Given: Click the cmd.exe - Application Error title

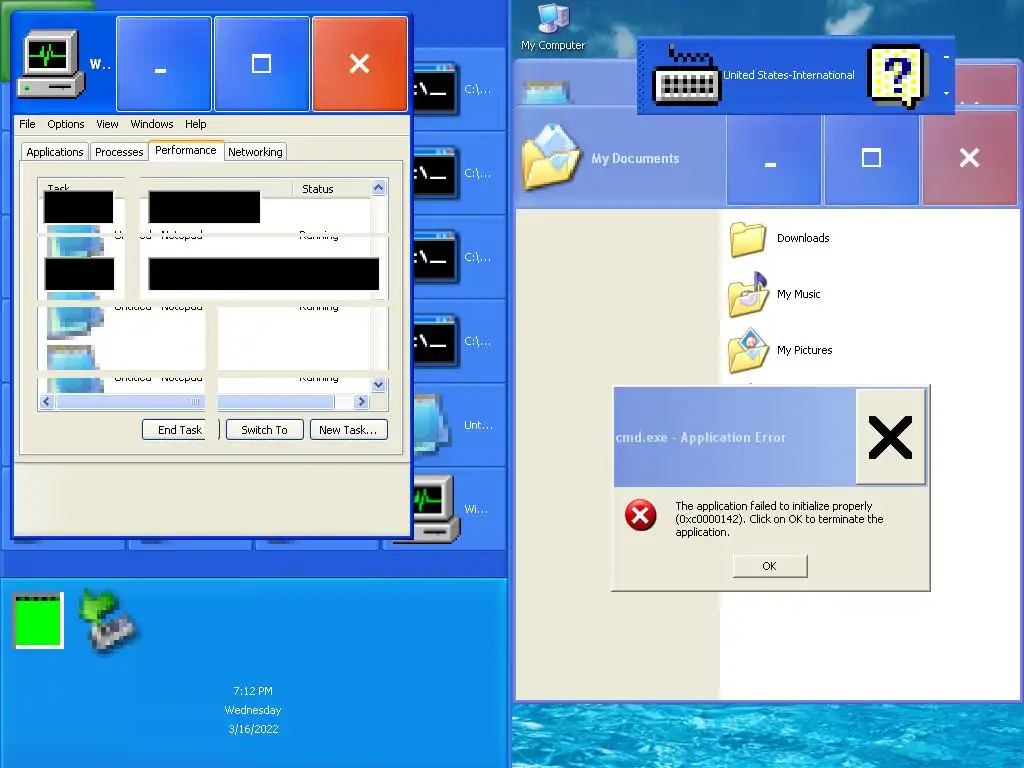Looking at the screenshot, I should pos(701,438).
